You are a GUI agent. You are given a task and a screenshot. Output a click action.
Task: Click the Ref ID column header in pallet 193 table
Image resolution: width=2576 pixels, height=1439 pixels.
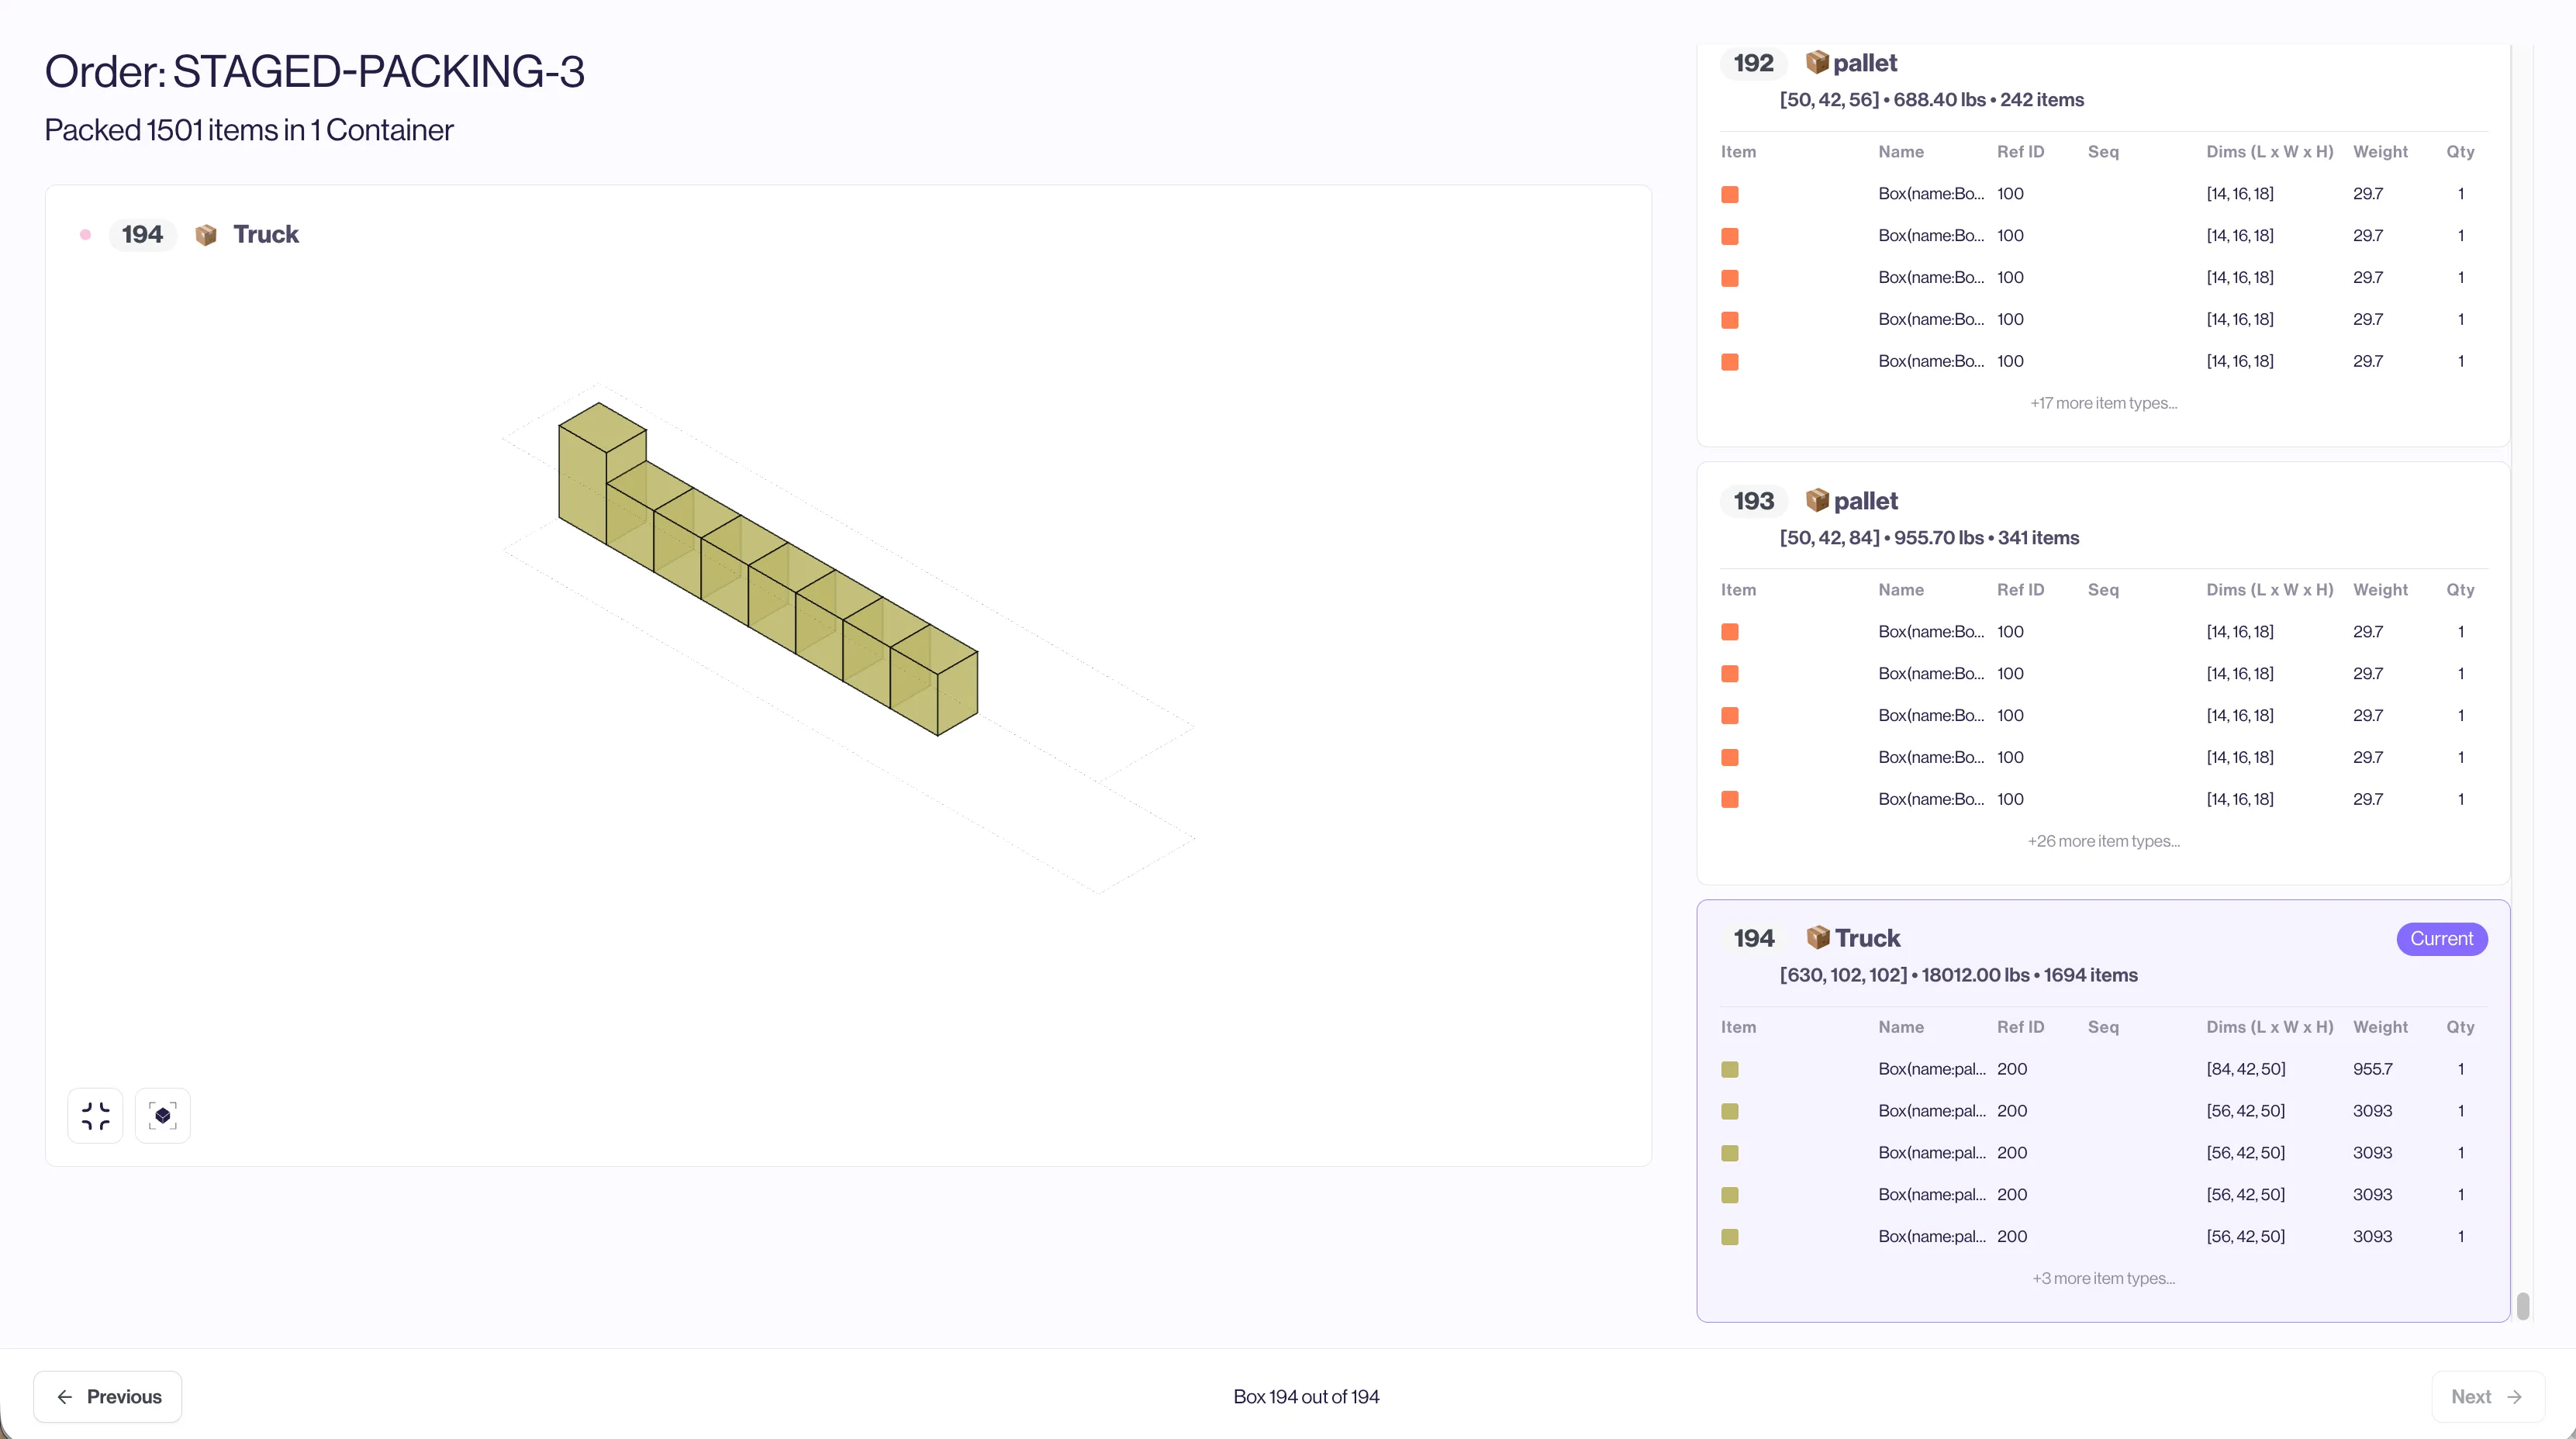[2020, 590]
